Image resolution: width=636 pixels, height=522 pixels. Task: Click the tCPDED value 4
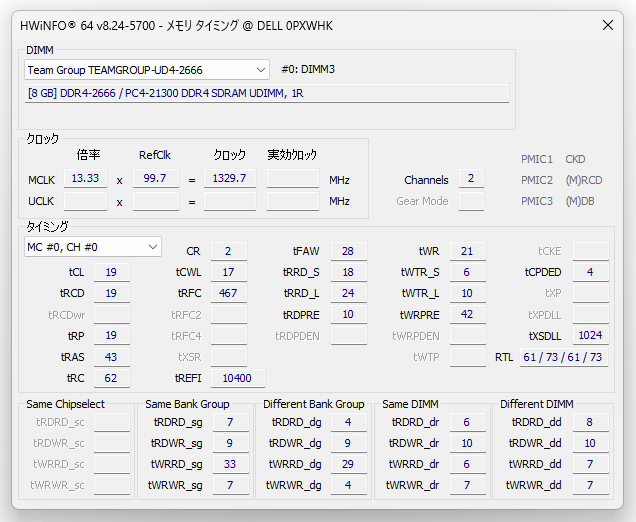click(x=591, y=272)
